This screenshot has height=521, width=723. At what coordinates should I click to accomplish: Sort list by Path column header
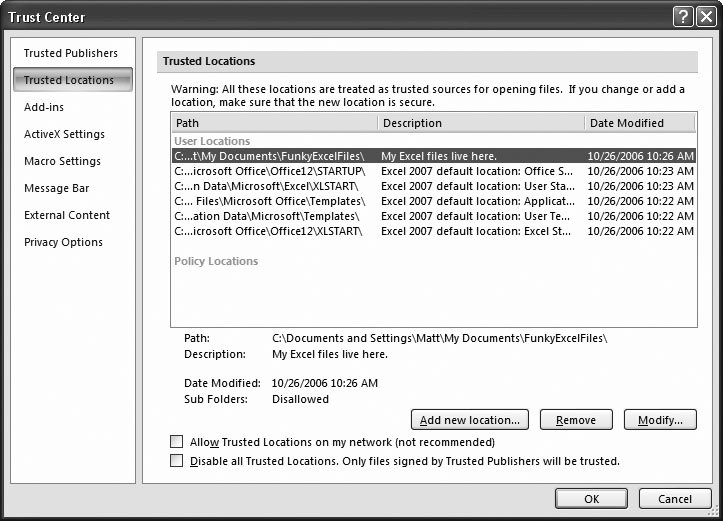(x=273, y=123)
